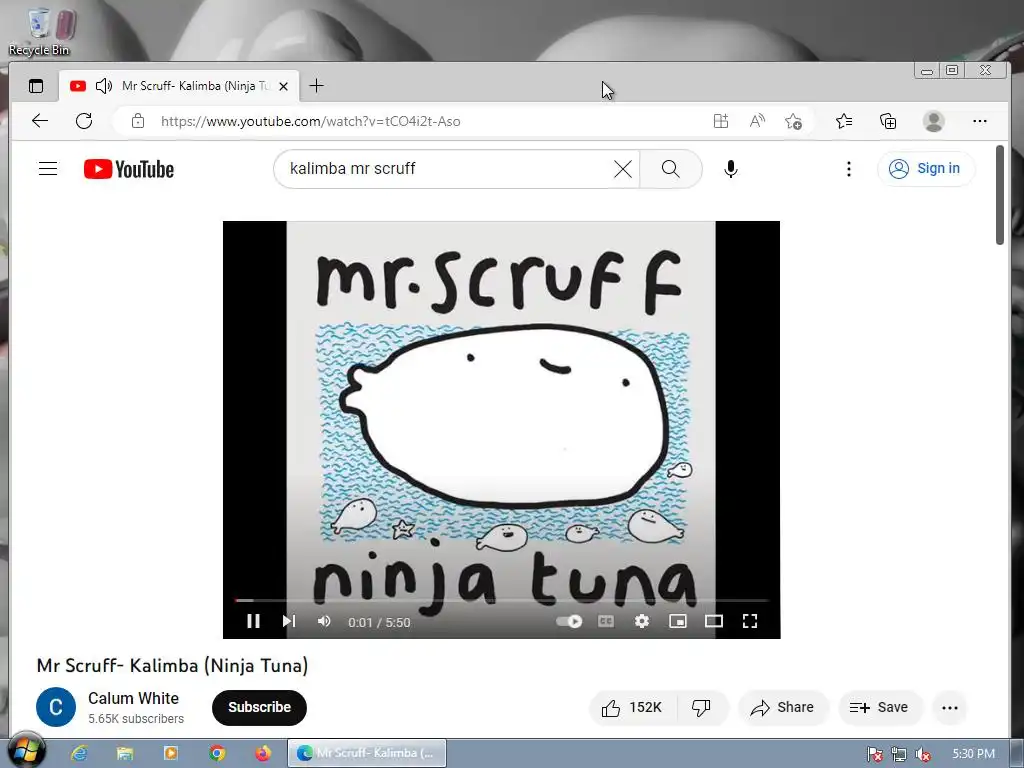Open muted volume tray icon
The width and height of the screenshot is (1024, 768).
click(923, 754)
